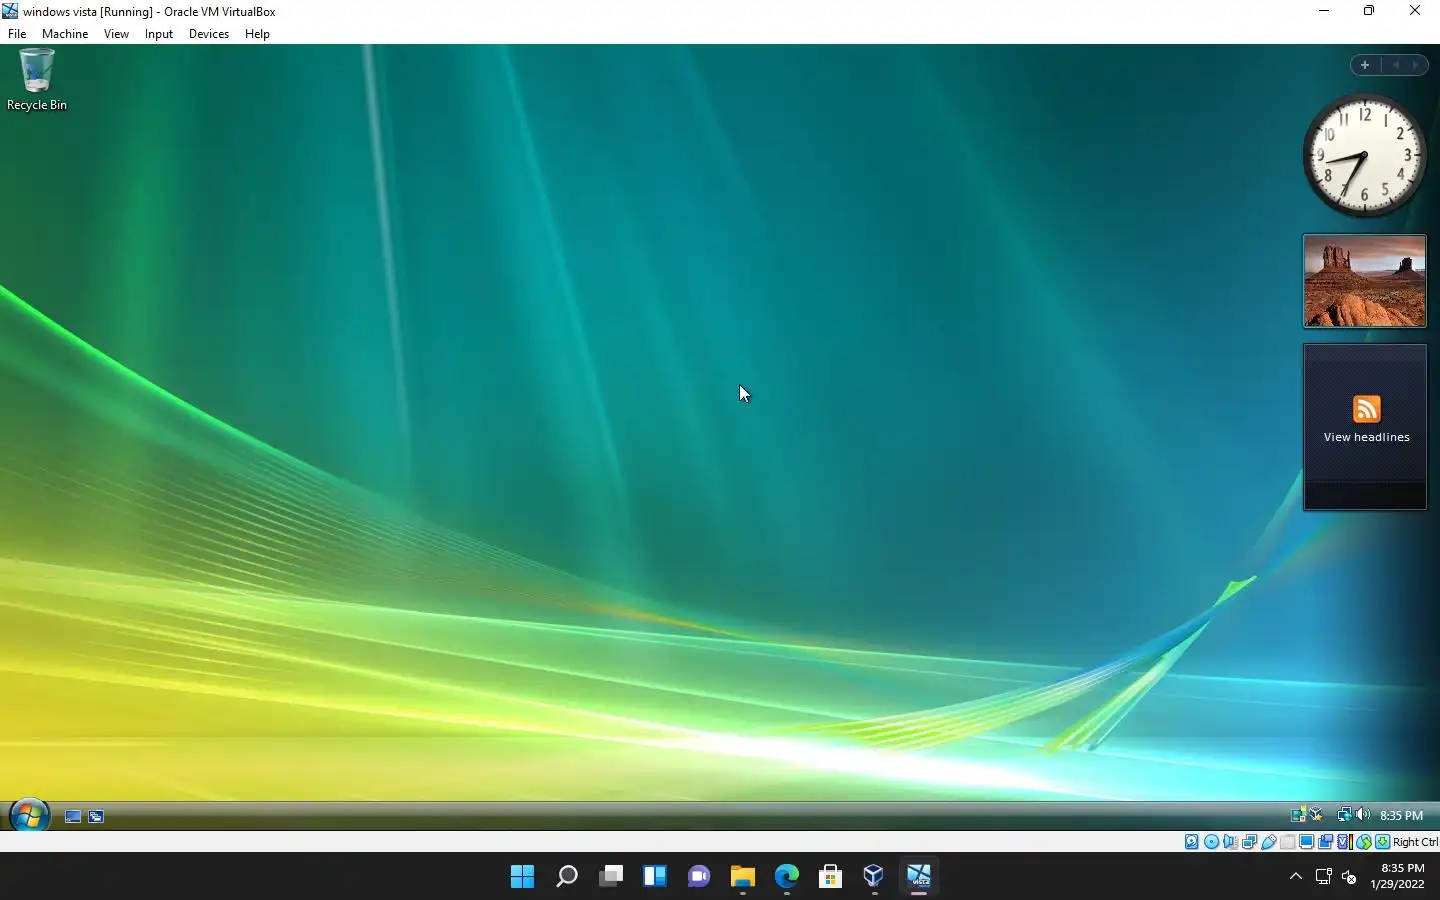Open Widgets on the host taskbar
Viewport: 1440px width, 900px height.
click(x=654, y=876)
